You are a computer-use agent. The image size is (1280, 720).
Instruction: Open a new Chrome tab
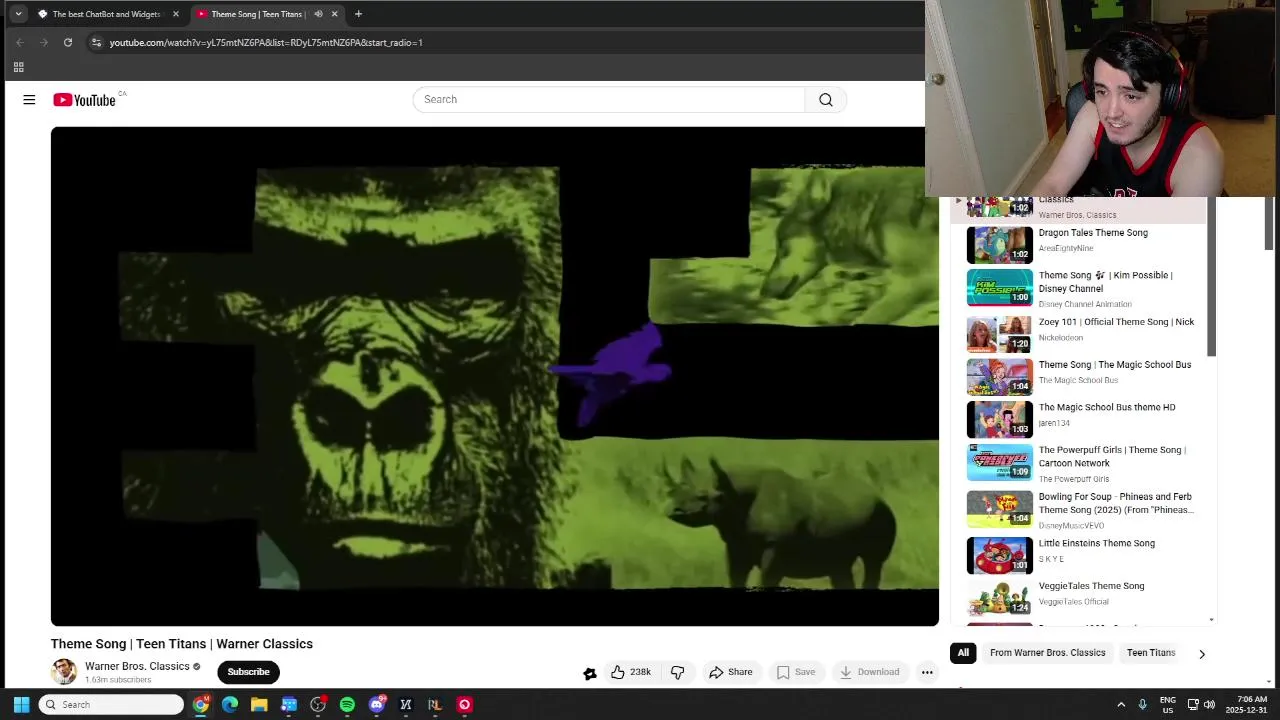pyautogui.click(x=358, y=14)
